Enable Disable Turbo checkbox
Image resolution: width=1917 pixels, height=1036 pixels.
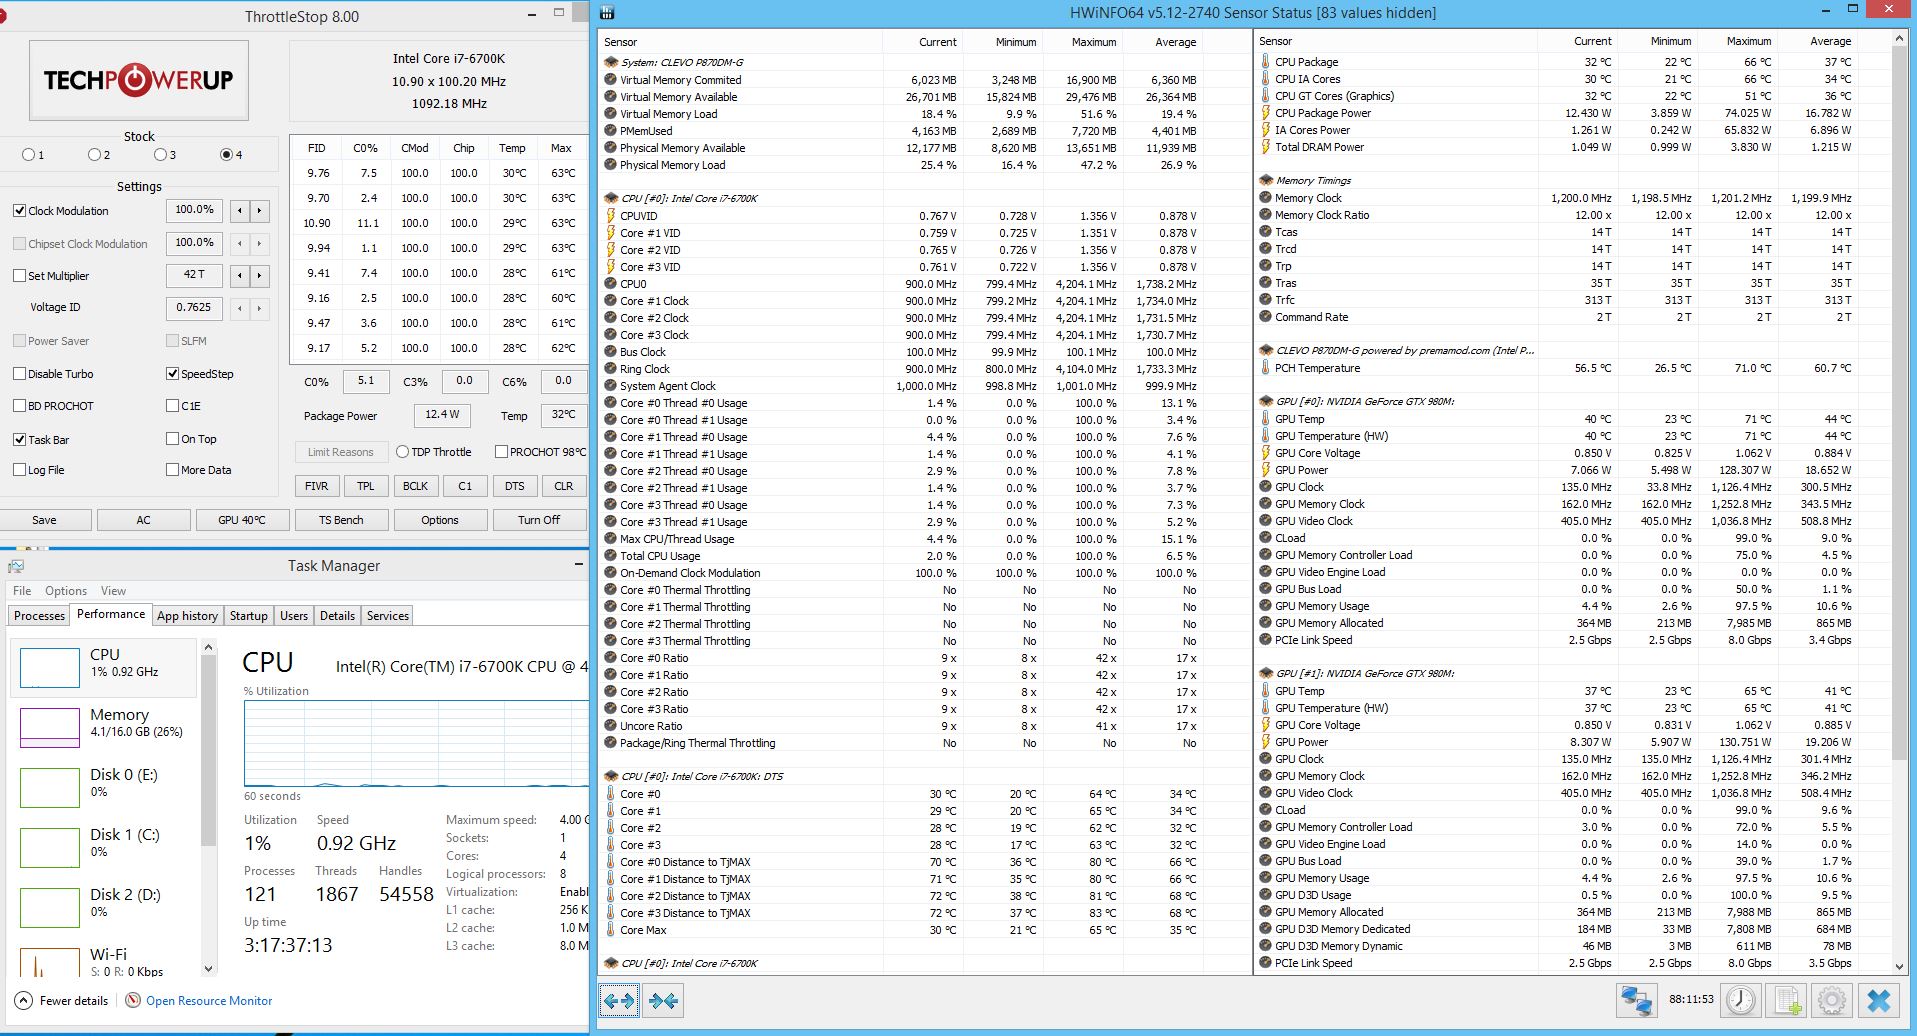19,374
